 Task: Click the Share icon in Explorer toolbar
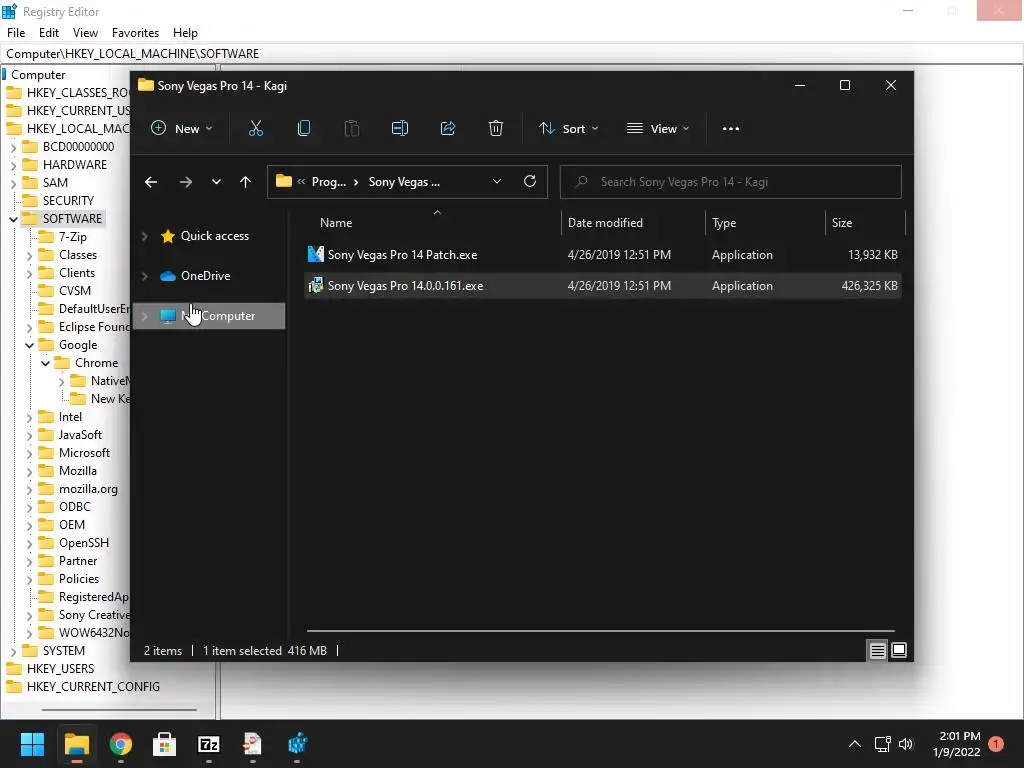point(448,129)
